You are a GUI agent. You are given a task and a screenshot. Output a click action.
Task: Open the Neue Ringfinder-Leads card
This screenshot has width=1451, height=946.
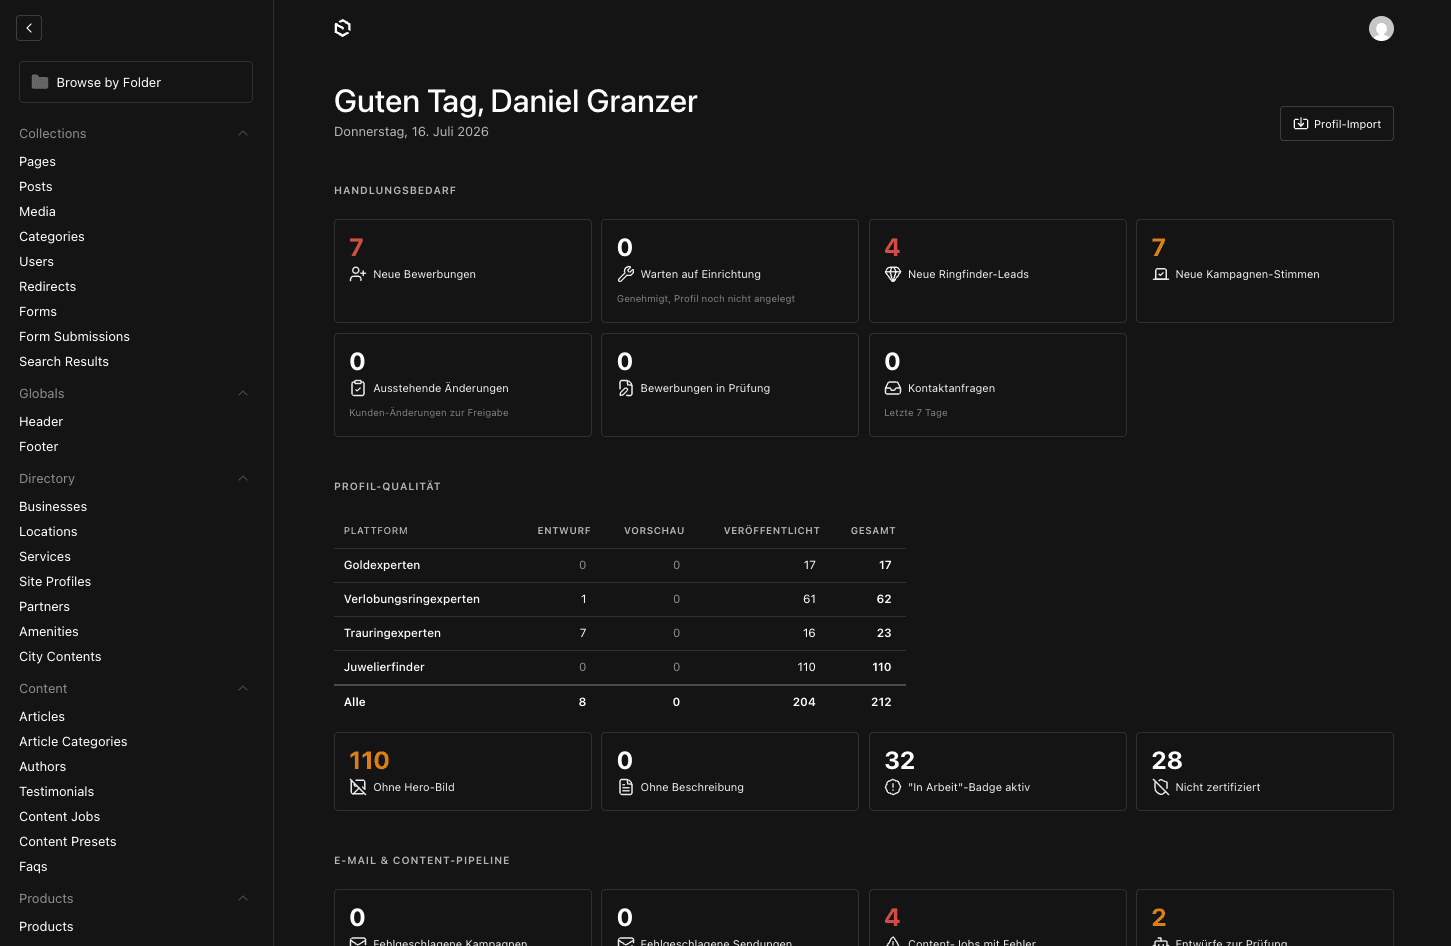coord(998,271)
